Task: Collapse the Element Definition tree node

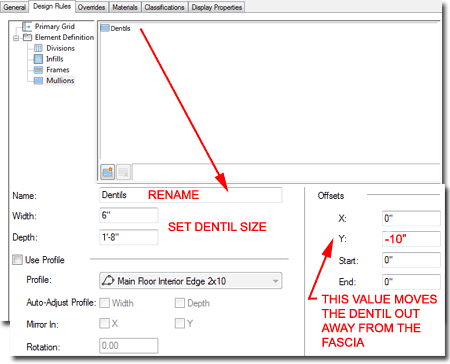Action: [x=16, y=38]
